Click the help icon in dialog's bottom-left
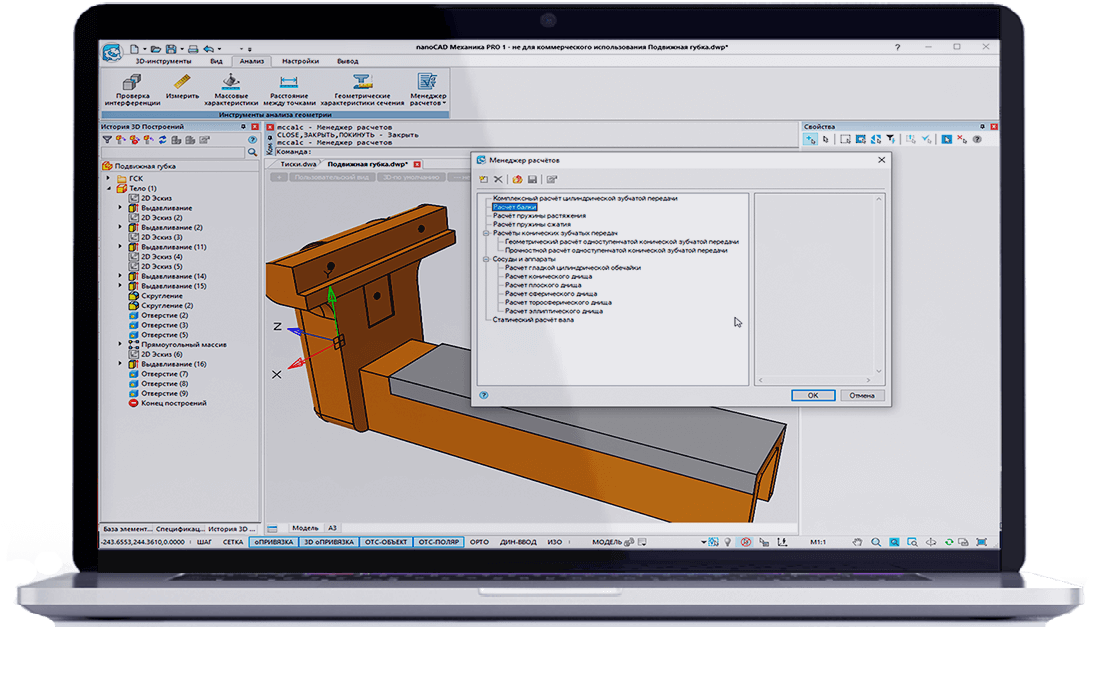Viewport: 1100px width, 680px height. [483, 395]
